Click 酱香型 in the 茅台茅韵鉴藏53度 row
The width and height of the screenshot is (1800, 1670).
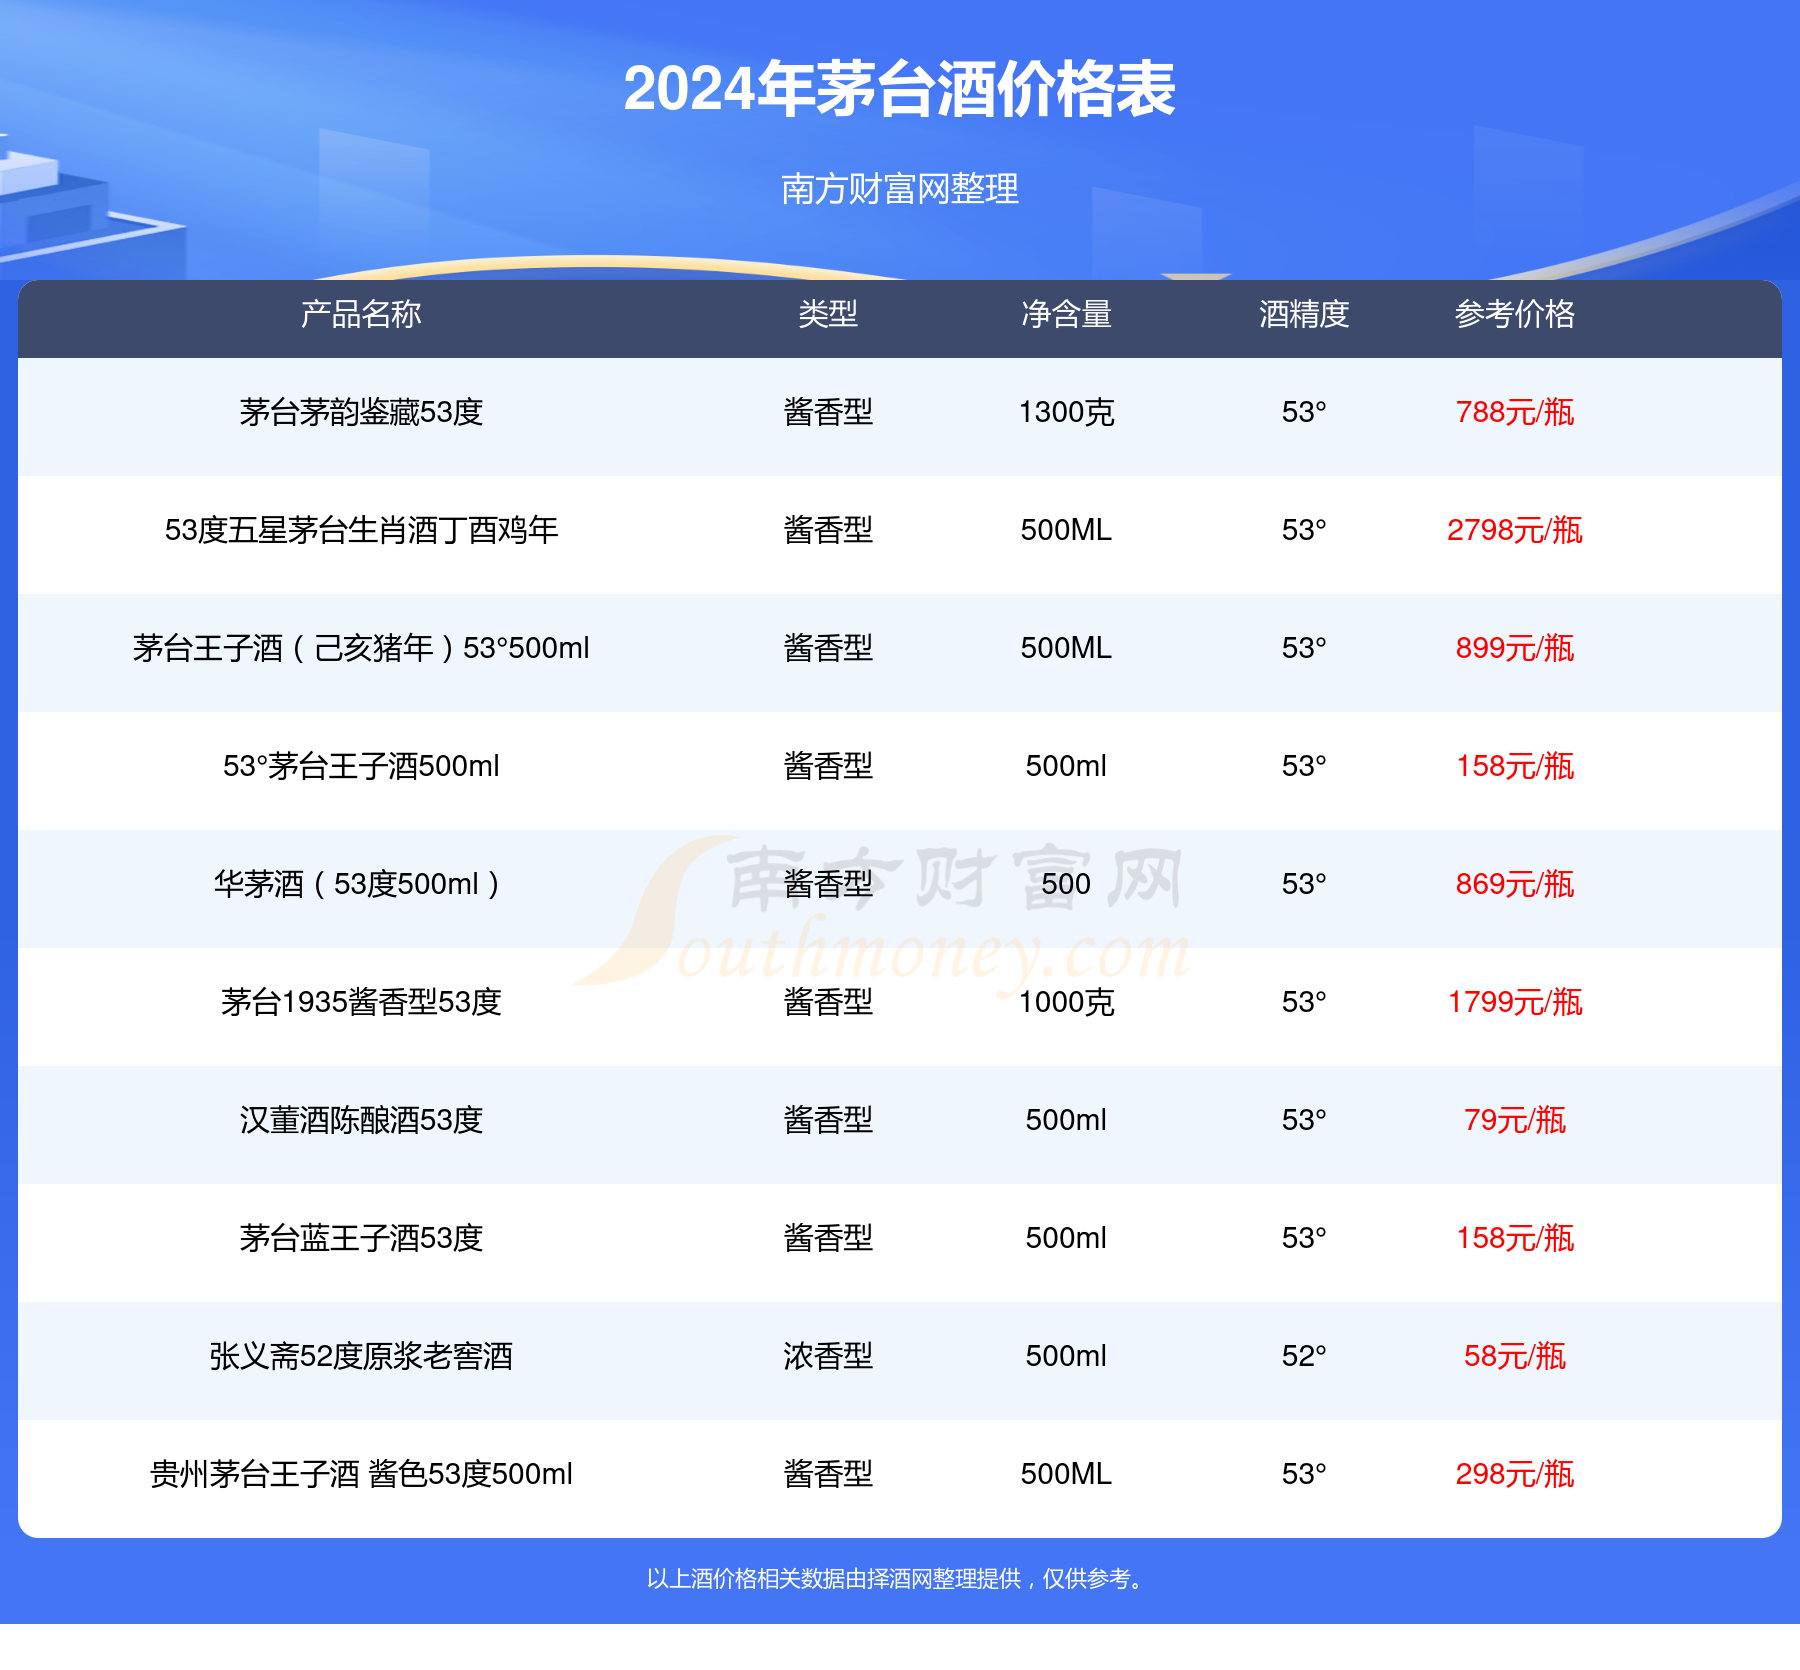click(x=828, y=412)
